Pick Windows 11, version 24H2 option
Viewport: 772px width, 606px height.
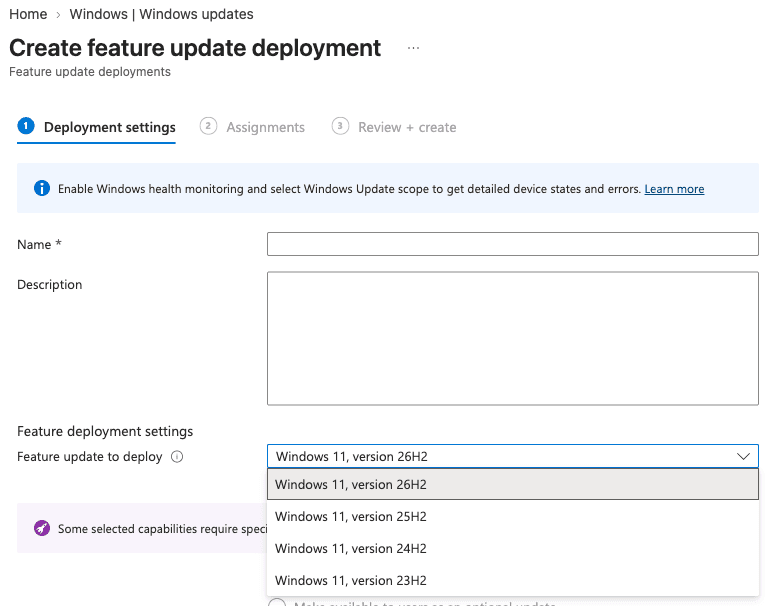(513, 548)
